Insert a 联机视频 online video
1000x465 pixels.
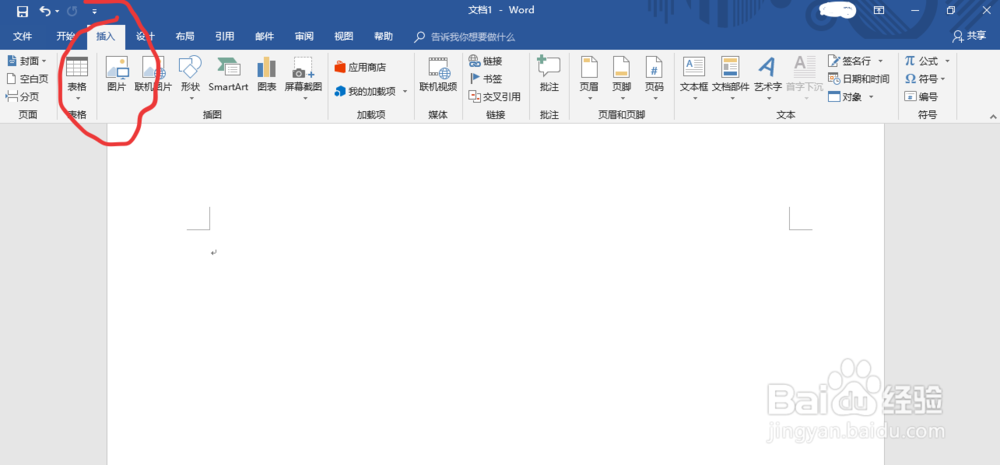pyautogui.click(x=438, y=75)
